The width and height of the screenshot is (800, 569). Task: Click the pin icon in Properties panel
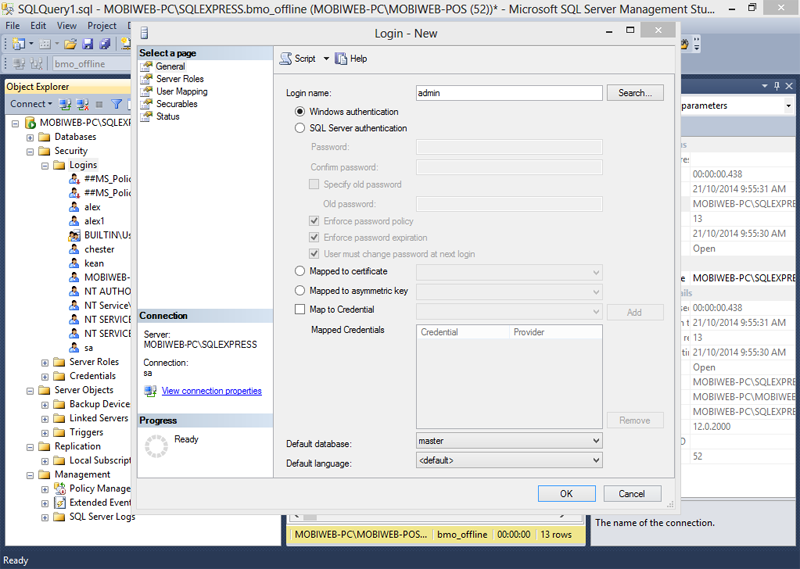tap(777, 86)
